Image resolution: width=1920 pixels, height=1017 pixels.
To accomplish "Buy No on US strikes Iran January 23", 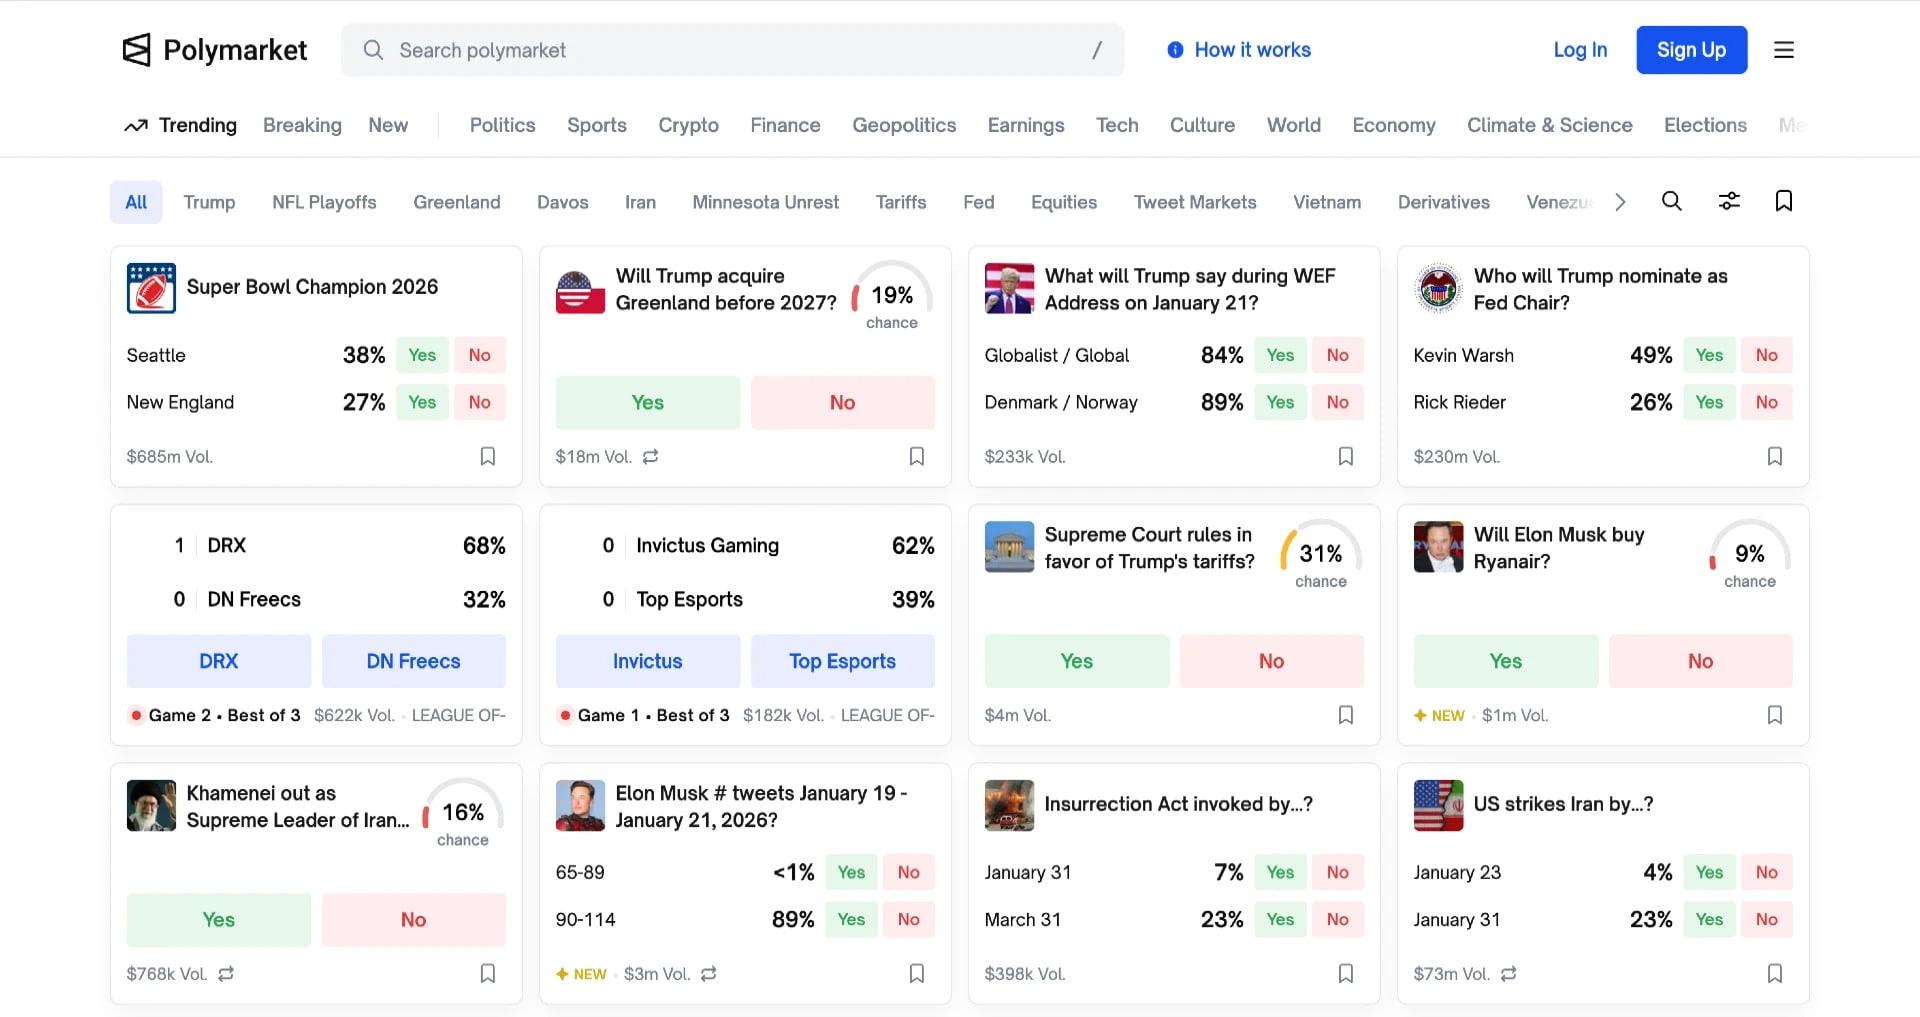I will [x=1767, y=872].
